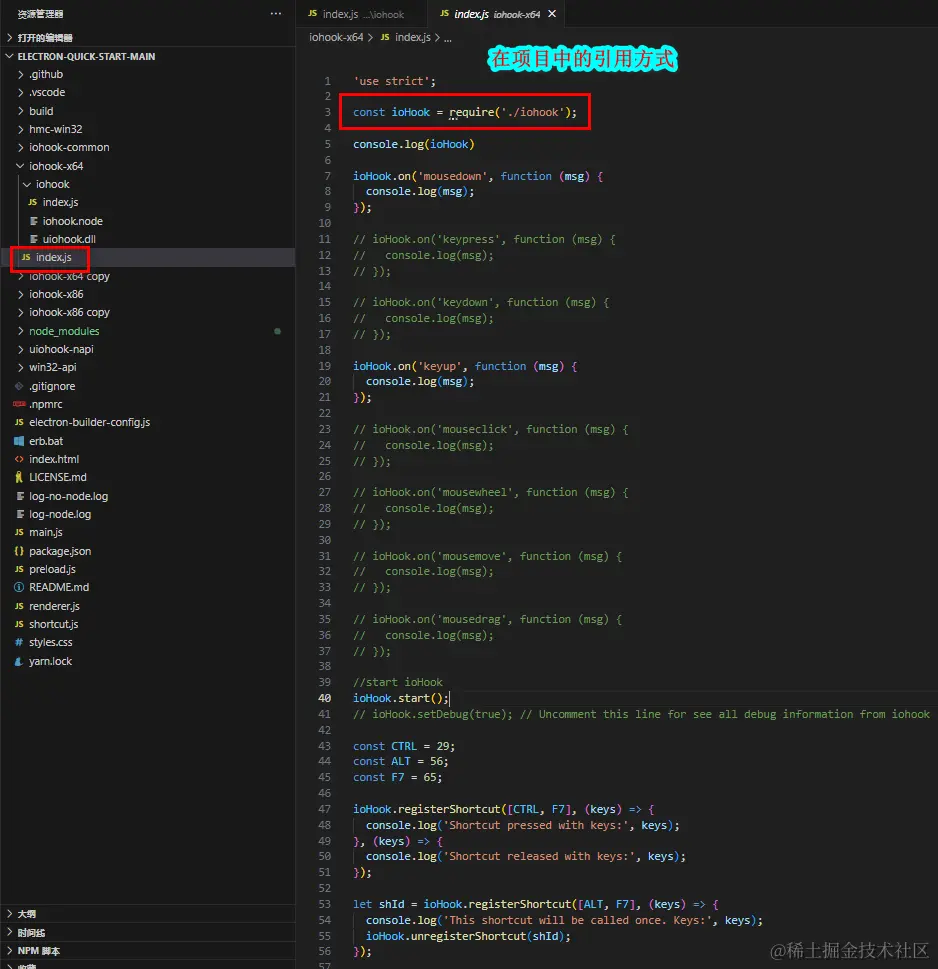Expand the win32-api folder

coord(148,367)
